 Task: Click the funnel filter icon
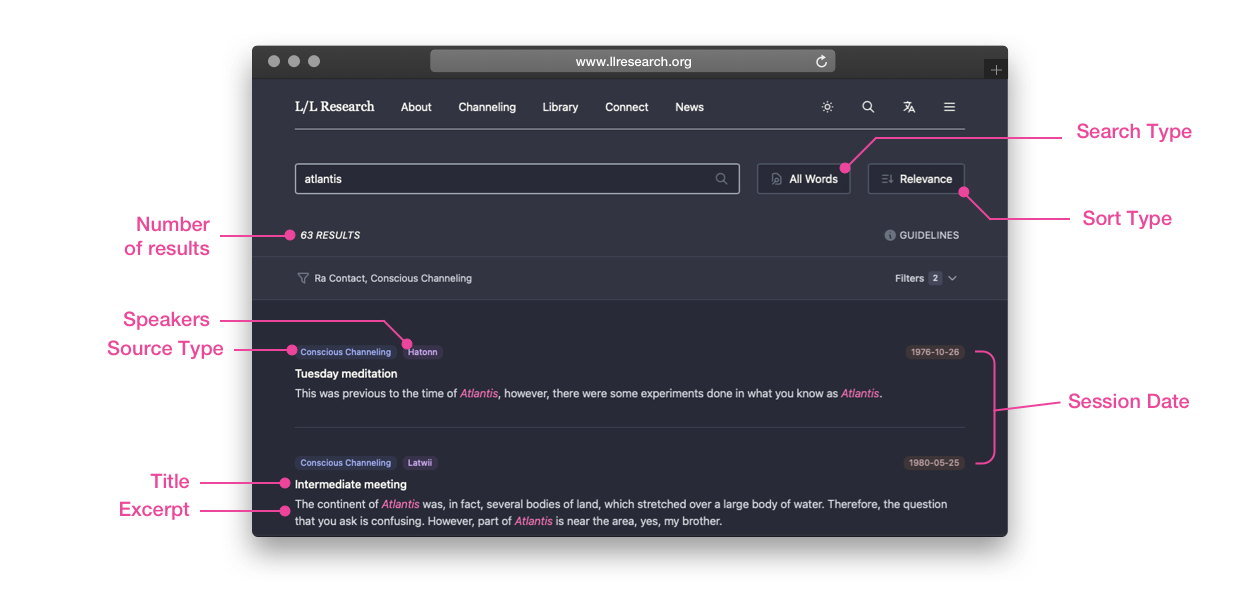point(303,278)
